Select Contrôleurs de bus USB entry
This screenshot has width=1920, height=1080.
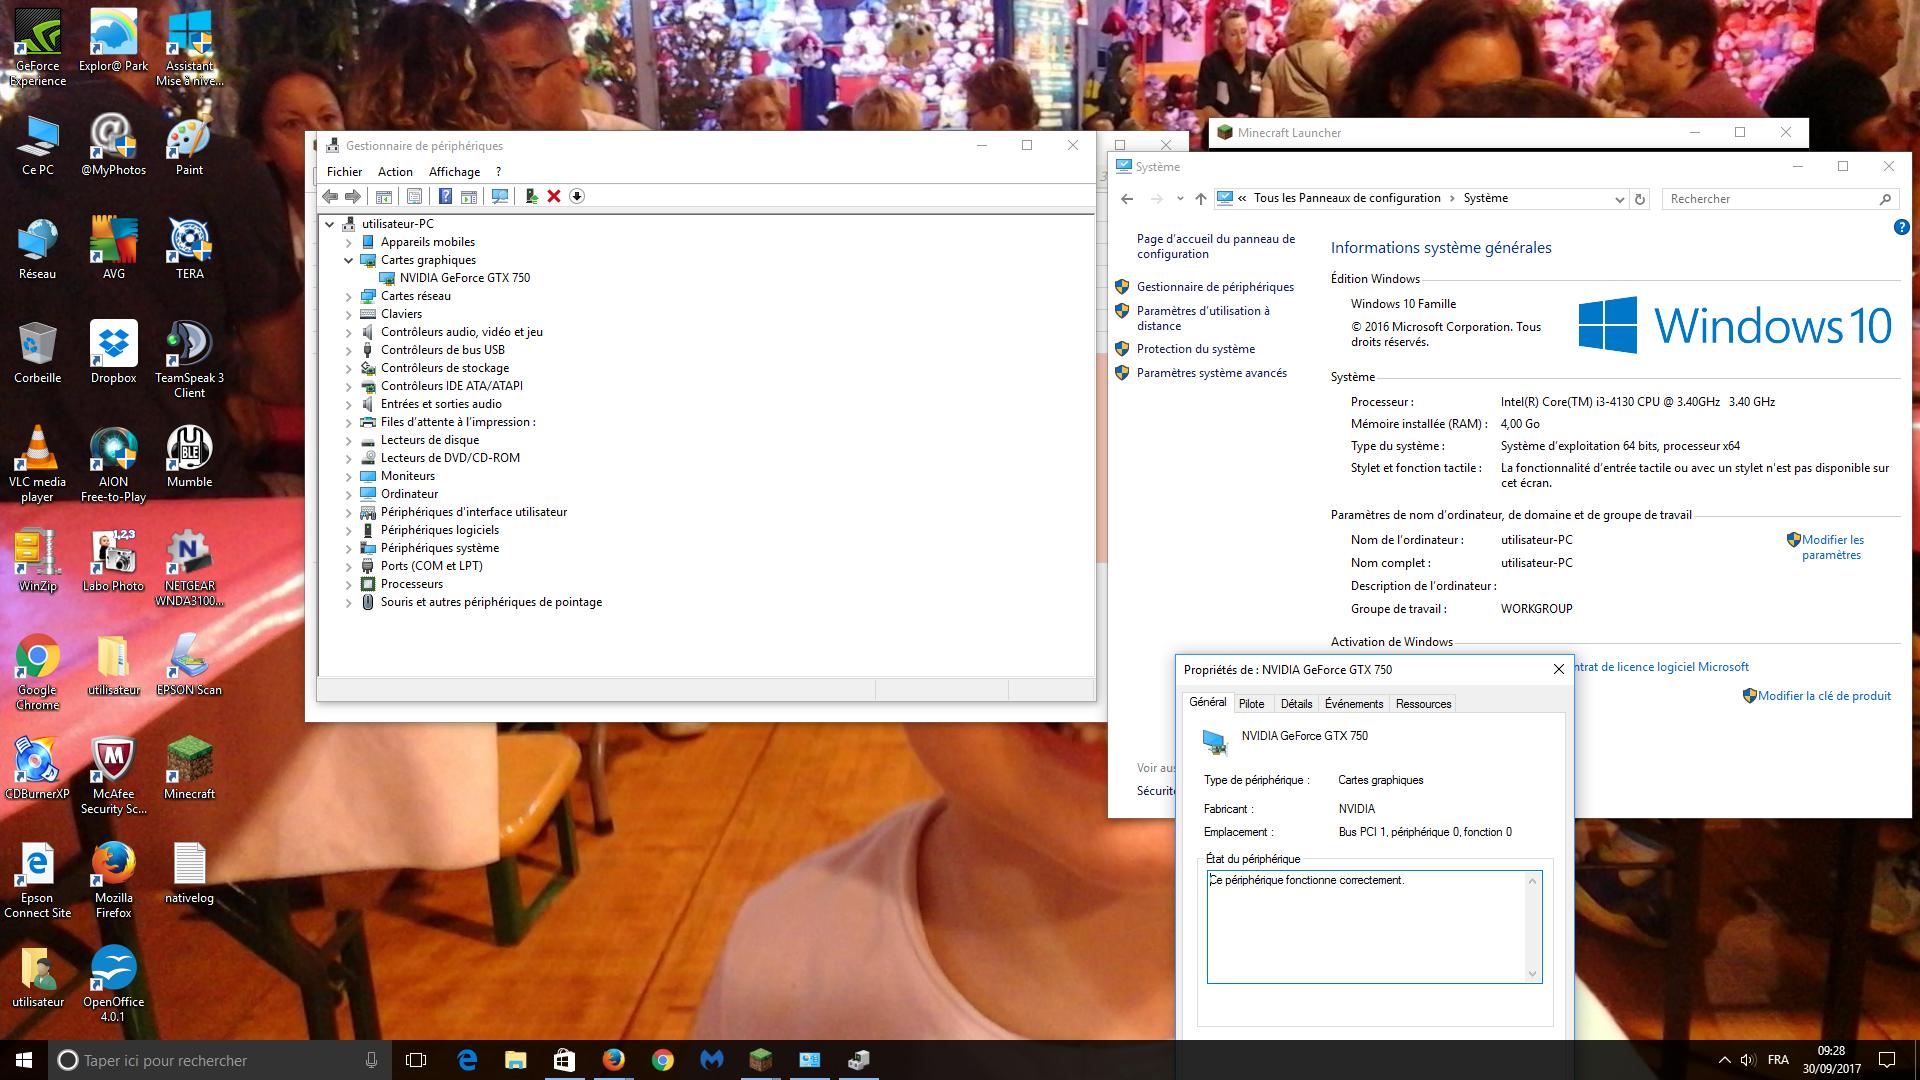pyautogui.click(x=442, y=350)
